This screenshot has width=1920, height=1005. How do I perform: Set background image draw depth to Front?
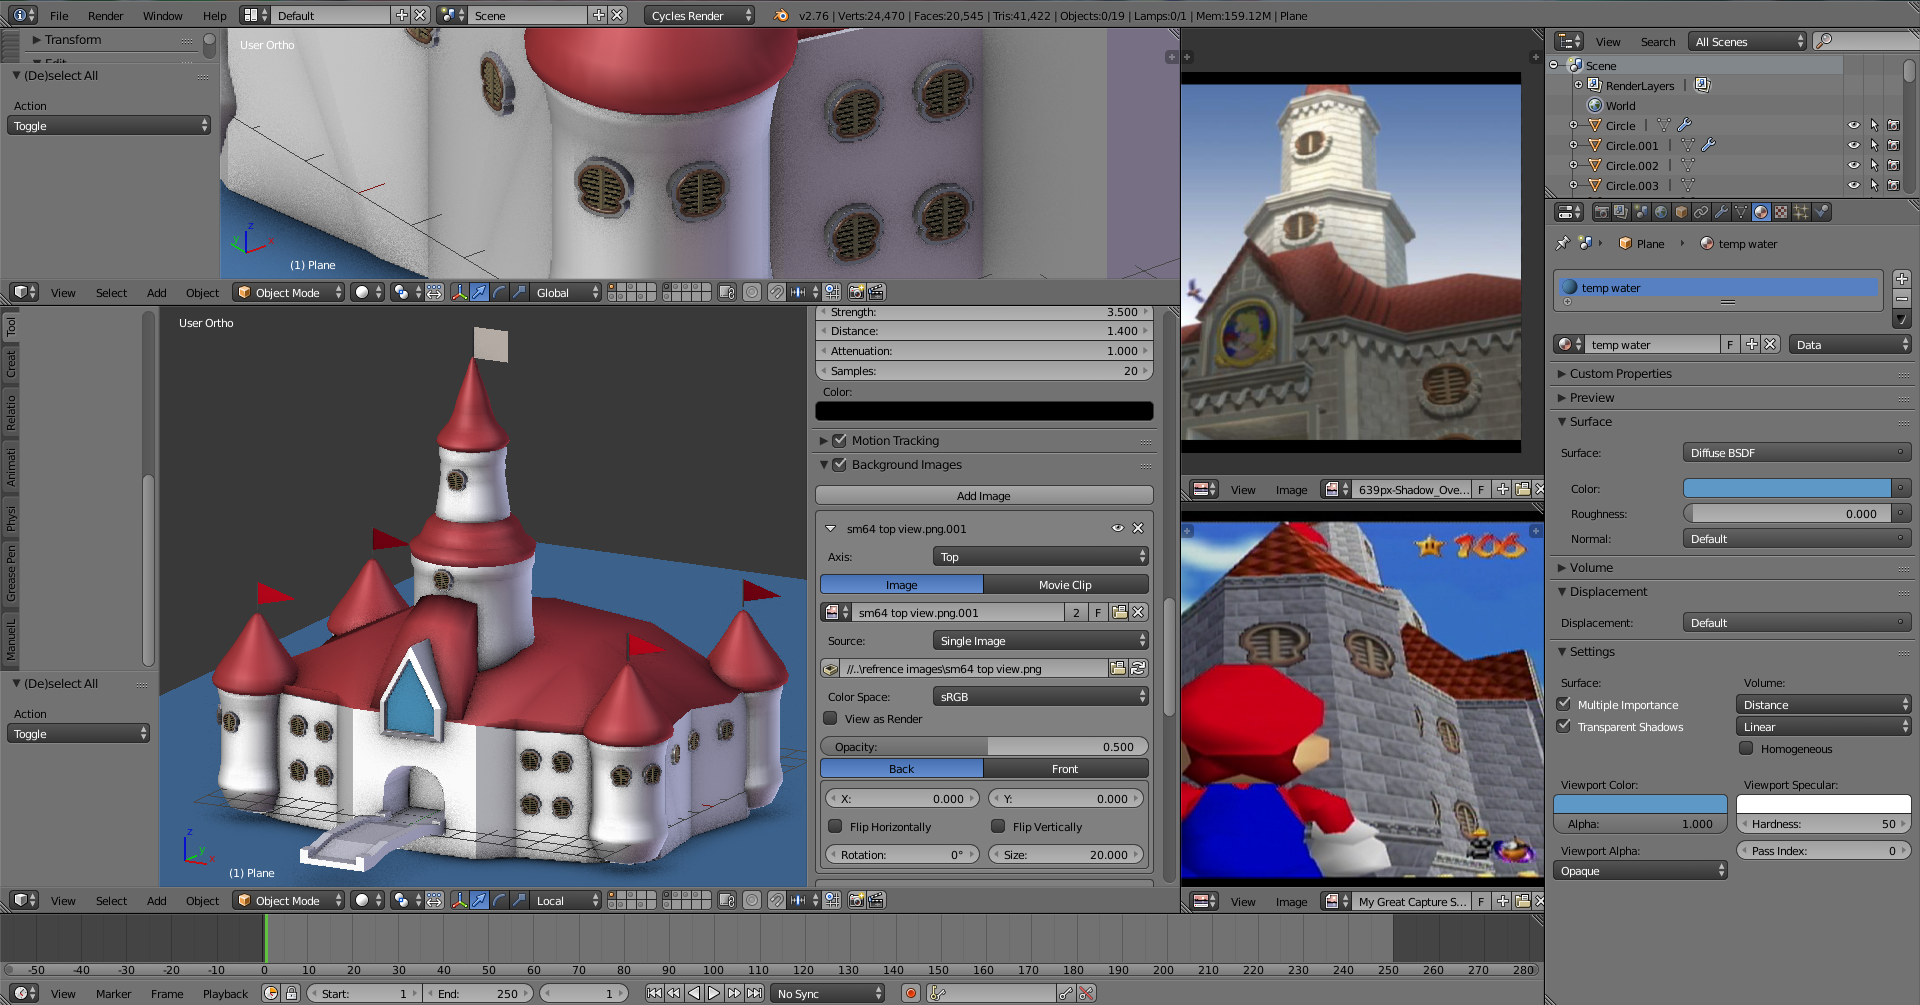[x=1065, y=768]
